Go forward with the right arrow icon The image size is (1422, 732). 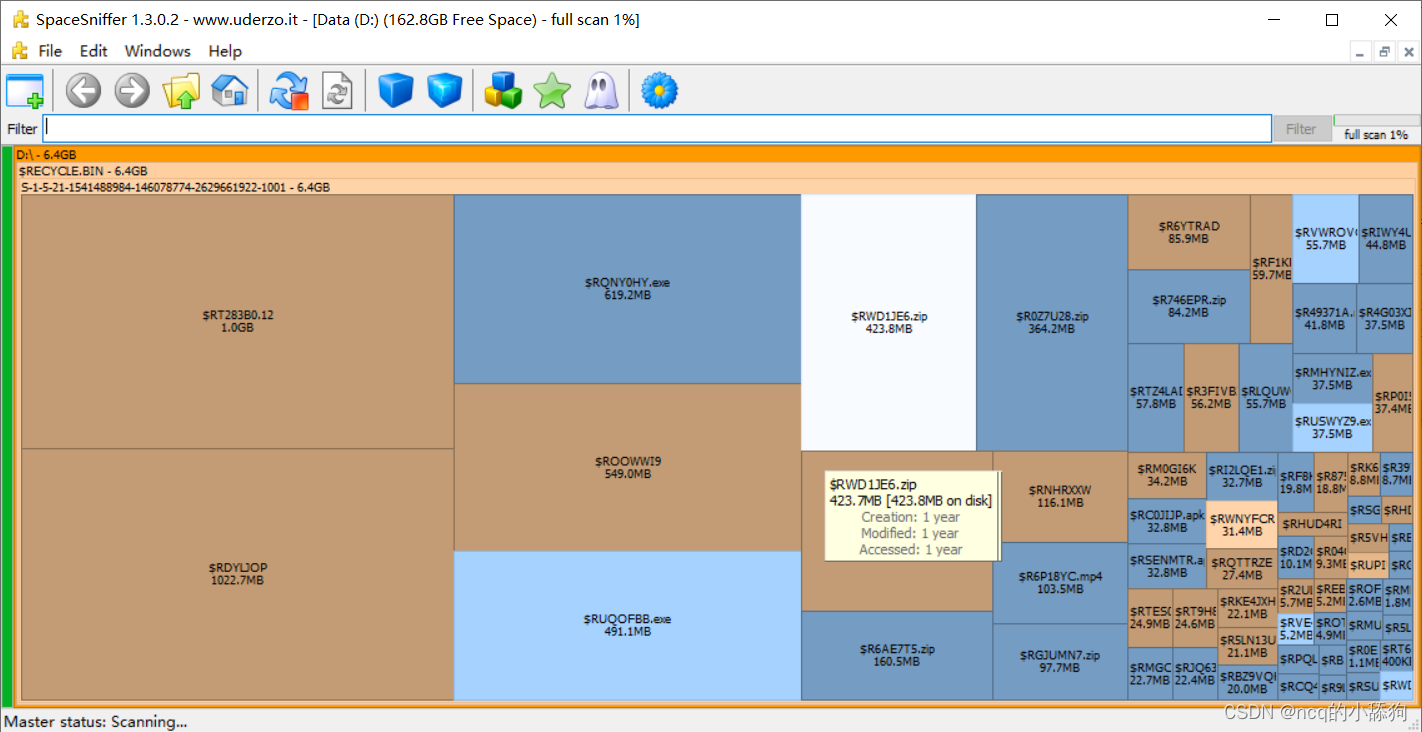coord(132,91)
